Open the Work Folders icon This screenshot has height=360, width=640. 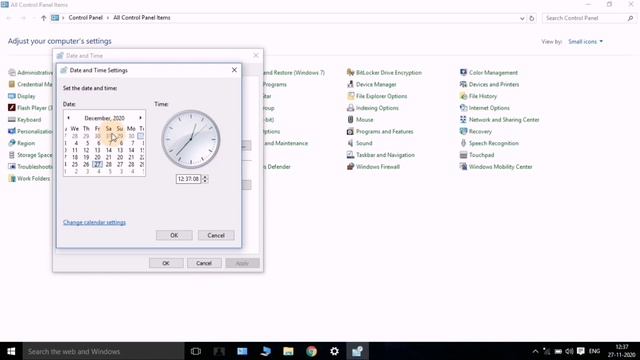12,178
